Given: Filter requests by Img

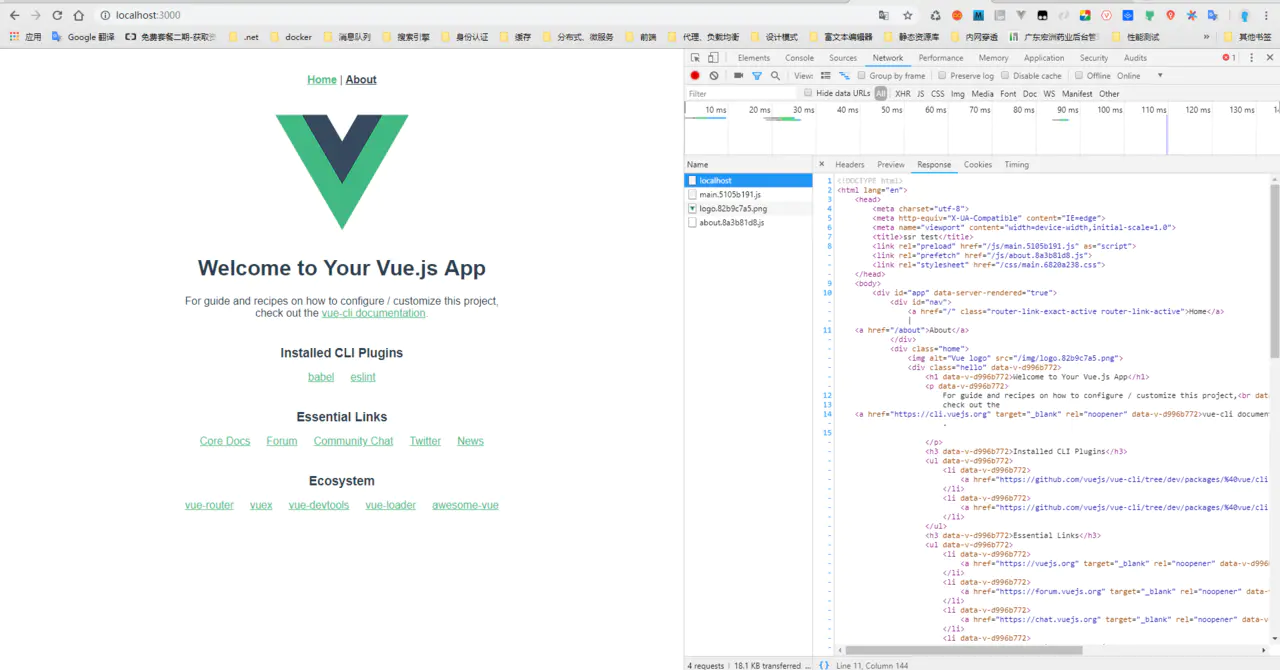Looking at the screenshot, I should [x=958, y=94].
